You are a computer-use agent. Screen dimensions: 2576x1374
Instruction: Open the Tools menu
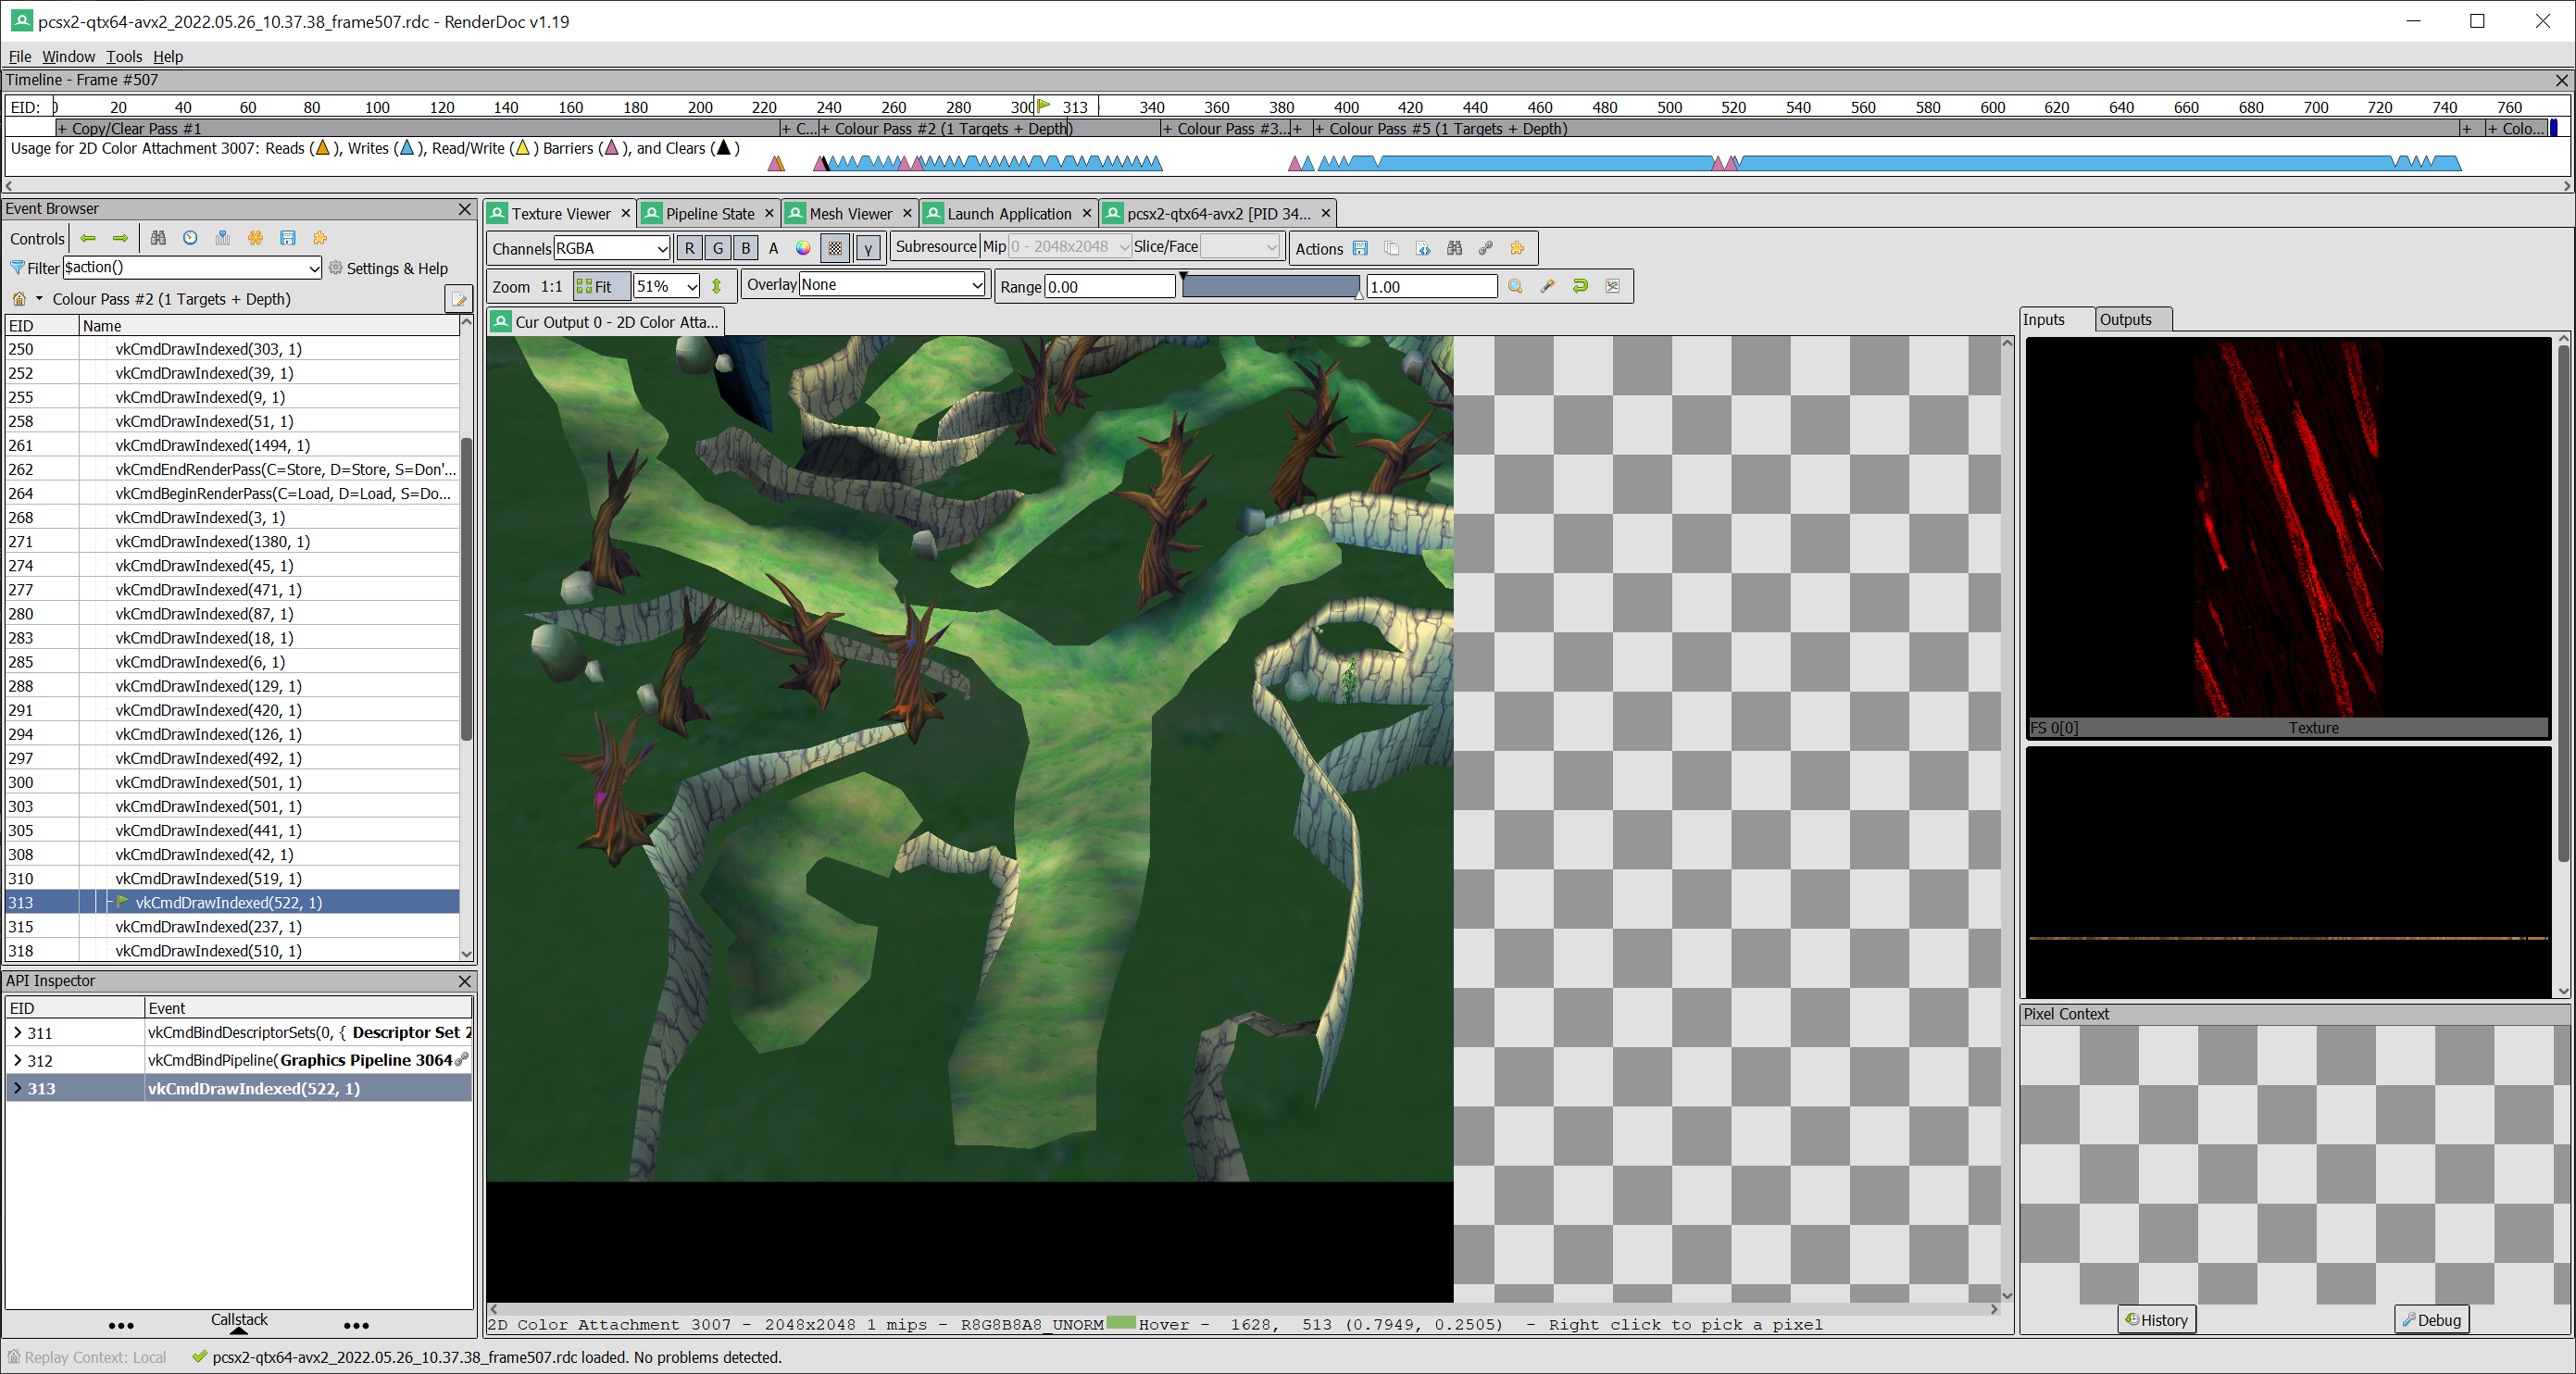pos(124,56)
